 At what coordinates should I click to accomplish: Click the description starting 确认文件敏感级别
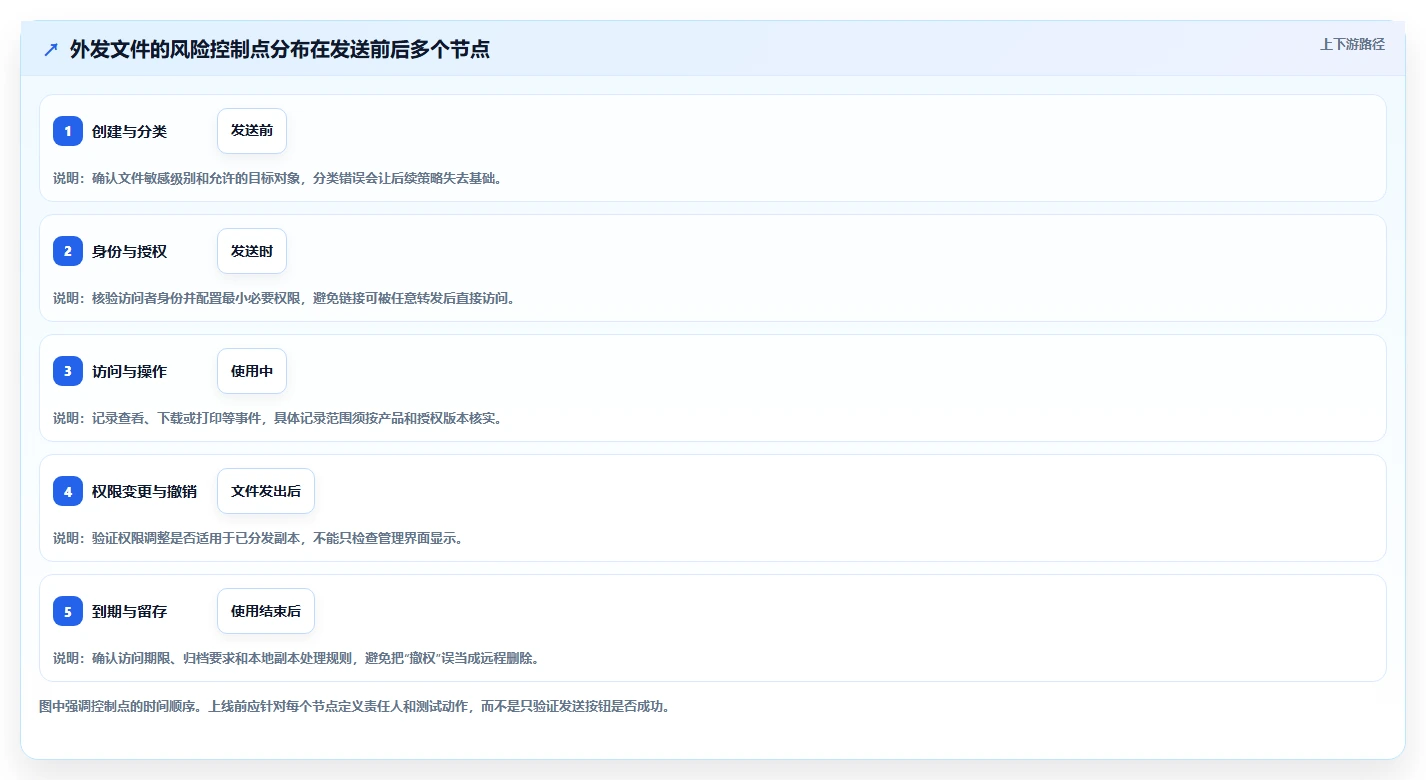click(278, 178)
